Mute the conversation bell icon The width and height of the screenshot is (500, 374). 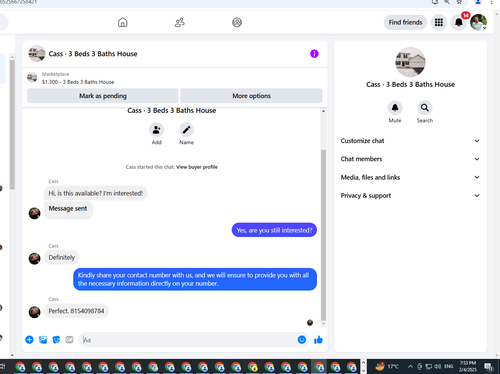tap(395, 108)
